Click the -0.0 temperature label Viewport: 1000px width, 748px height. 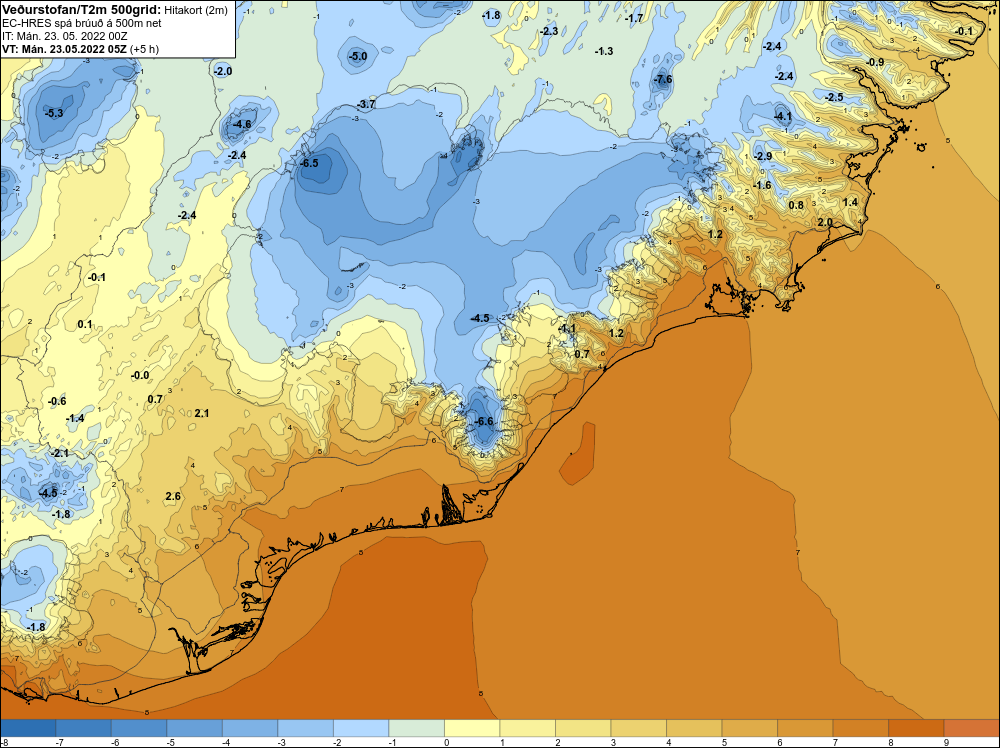pyautogui.click(x=140, y=376)
